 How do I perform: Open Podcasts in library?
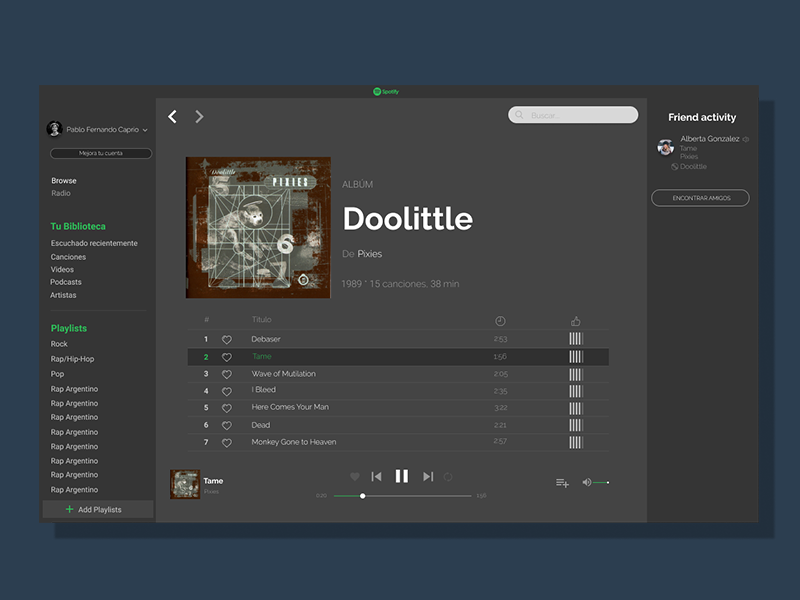coord(66,282)
